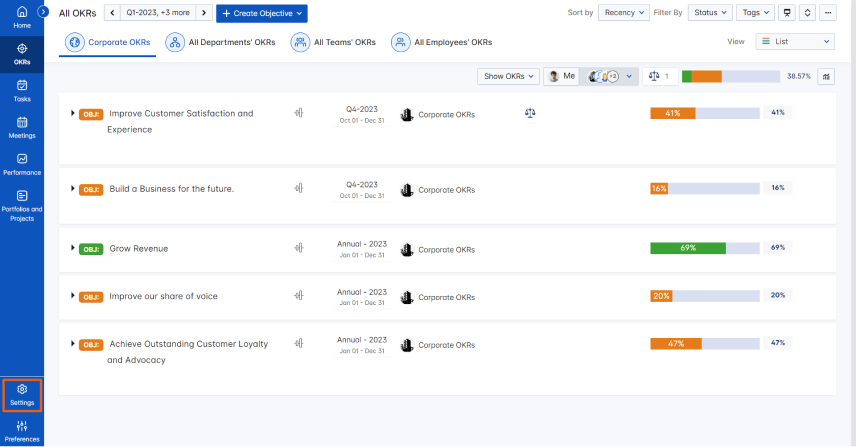Click the 41% percentage label at right
Screen dimensions: 856x447
777,112
